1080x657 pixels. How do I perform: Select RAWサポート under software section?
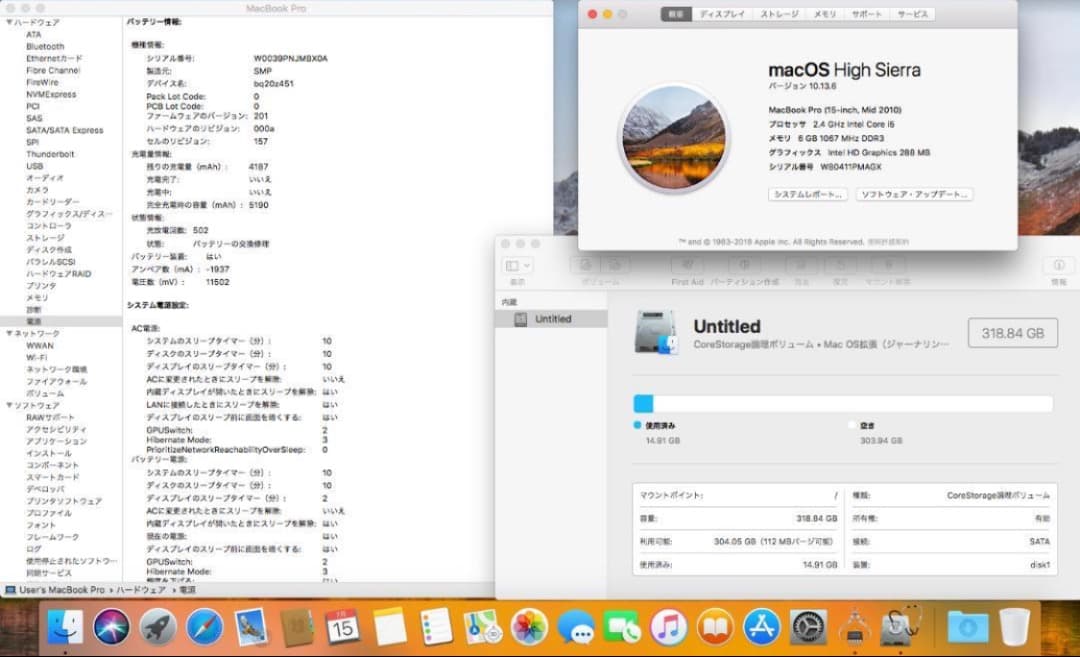tap(50, 417)
